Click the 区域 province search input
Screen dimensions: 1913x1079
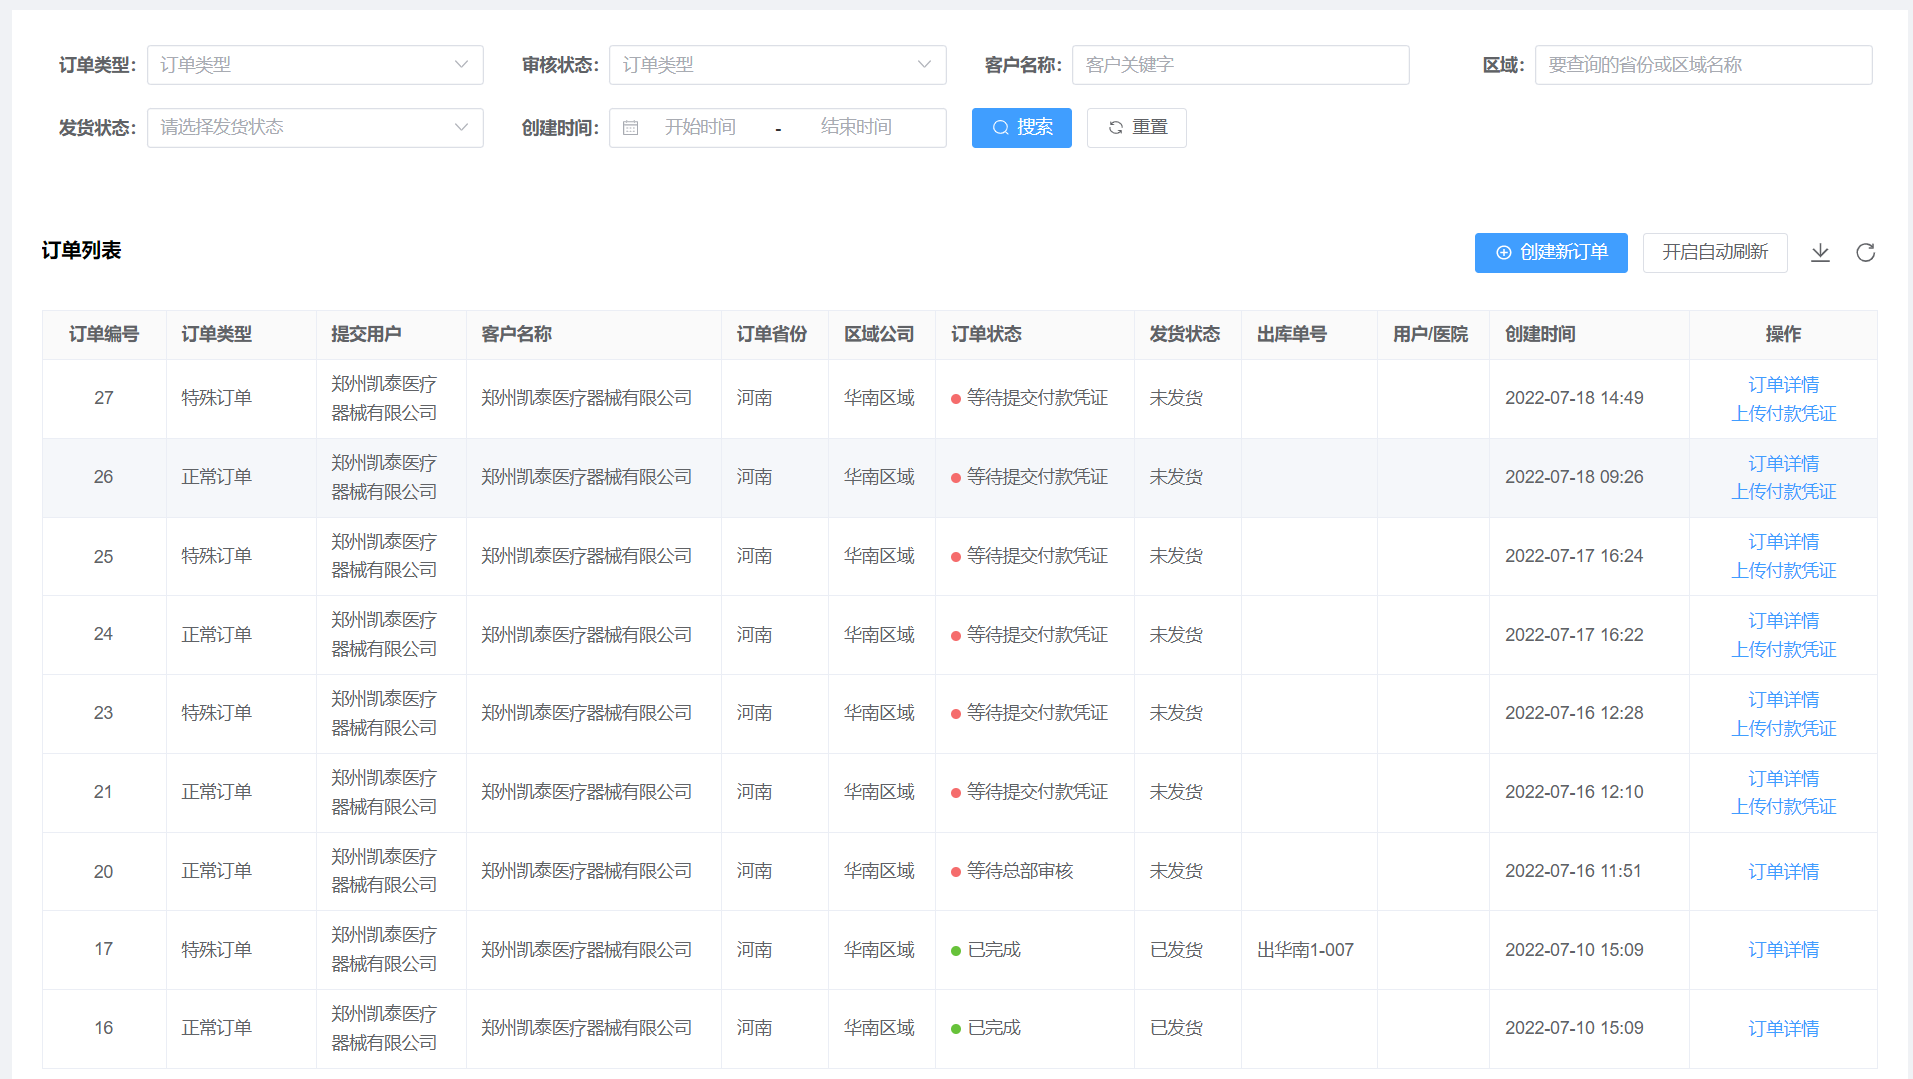click(x=1703, y=65)
